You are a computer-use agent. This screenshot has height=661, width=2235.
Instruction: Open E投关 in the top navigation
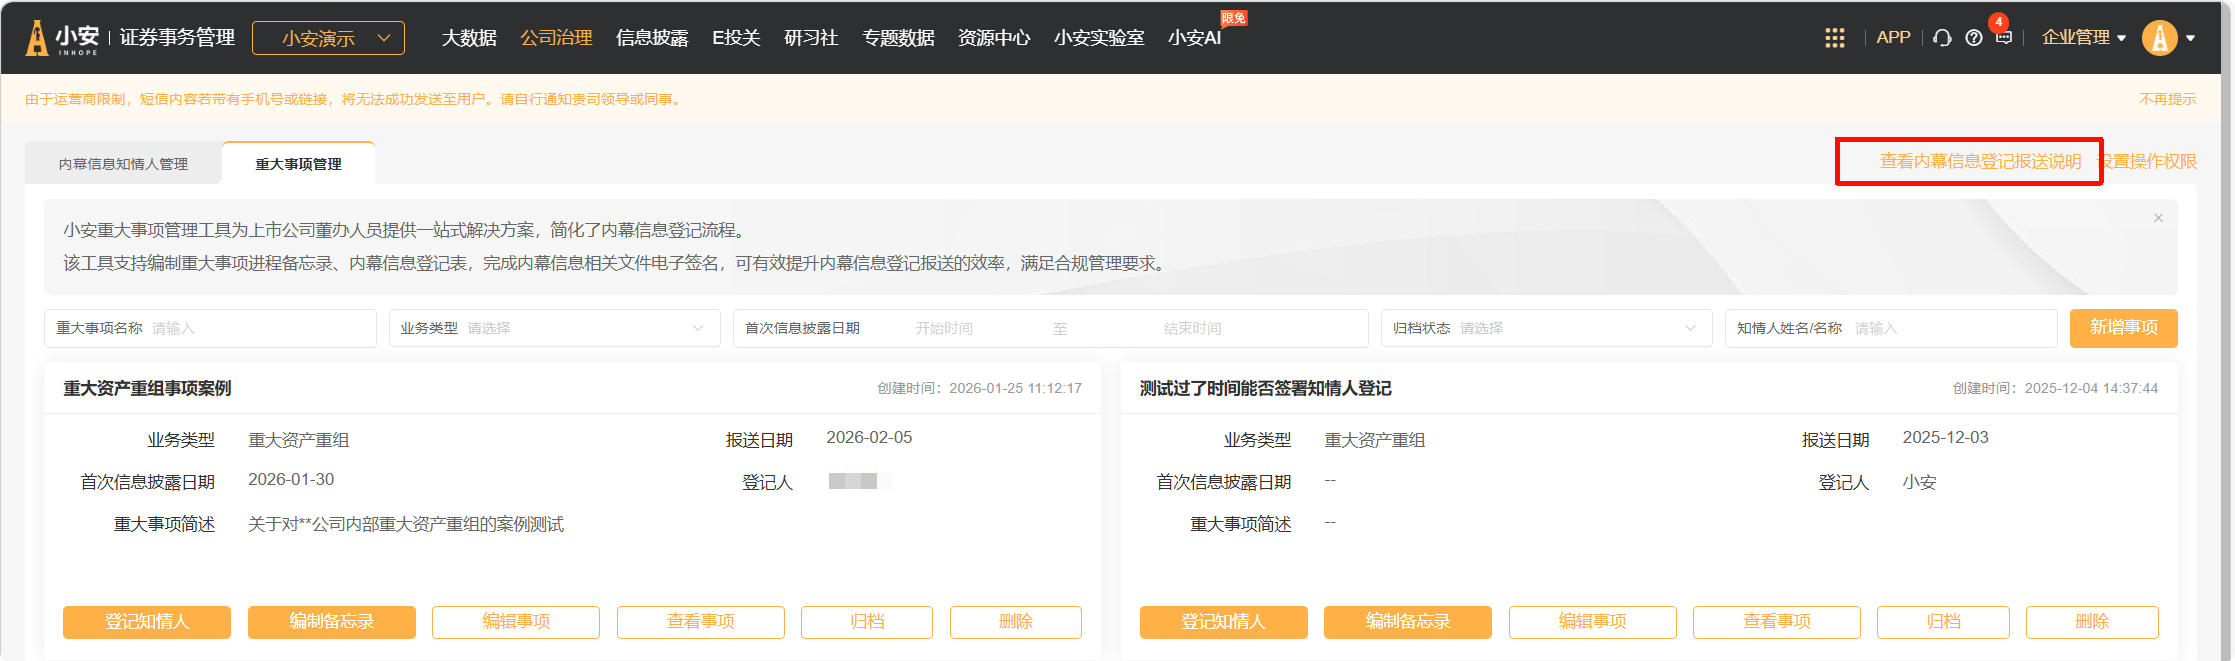(x=736, y=38)
